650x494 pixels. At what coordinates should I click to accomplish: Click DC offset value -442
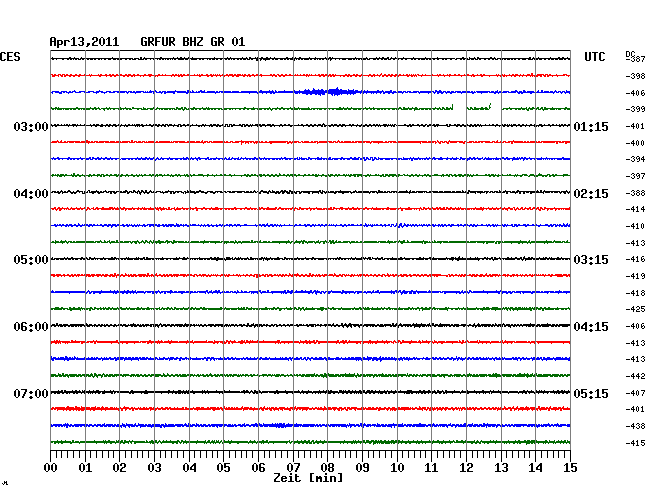pyautogui.click(x=635, y=376)
